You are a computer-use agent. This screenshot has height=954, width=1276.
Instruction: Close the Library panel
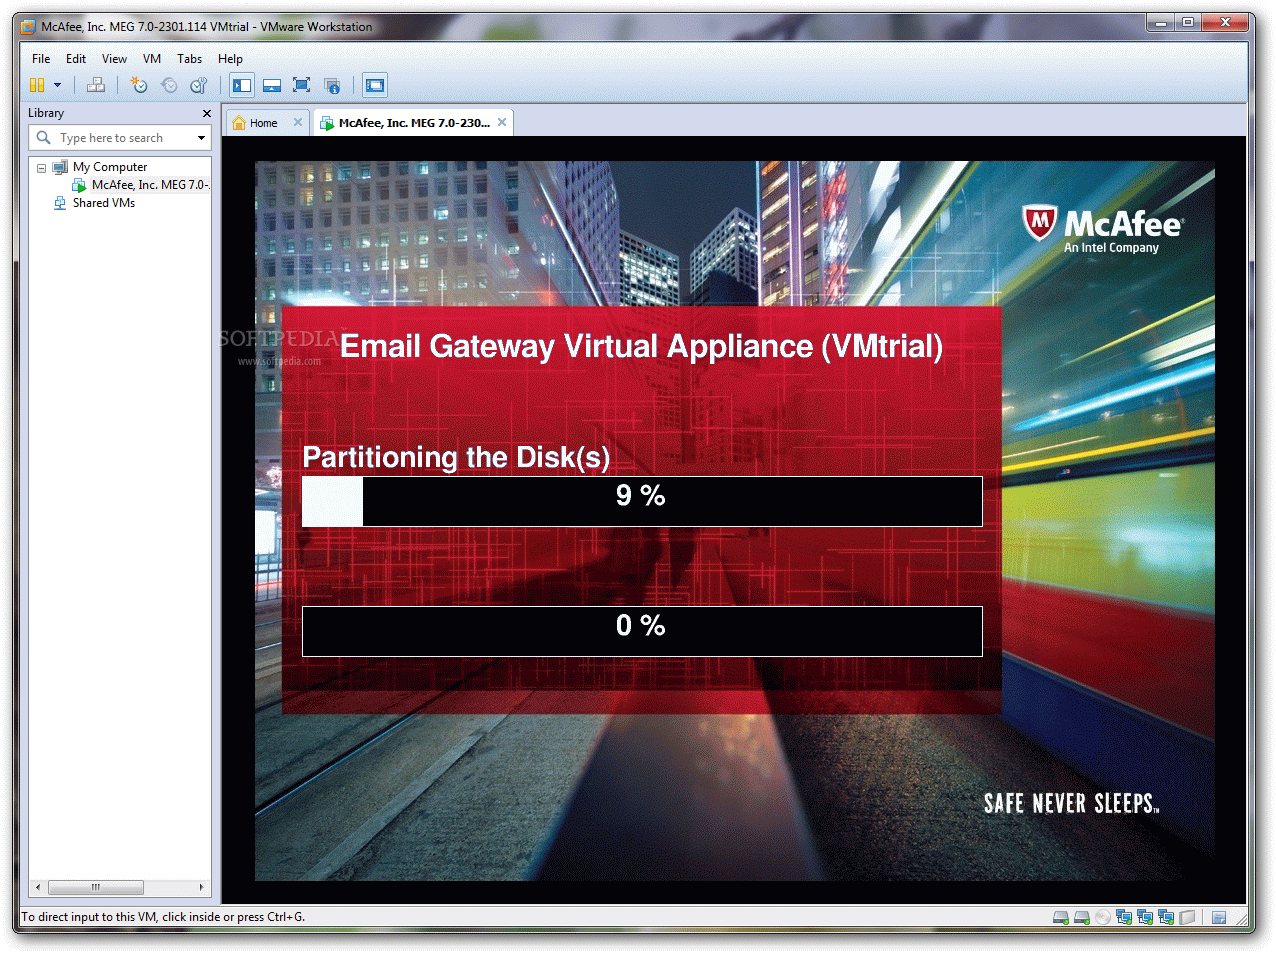click(x=207, y=113)
